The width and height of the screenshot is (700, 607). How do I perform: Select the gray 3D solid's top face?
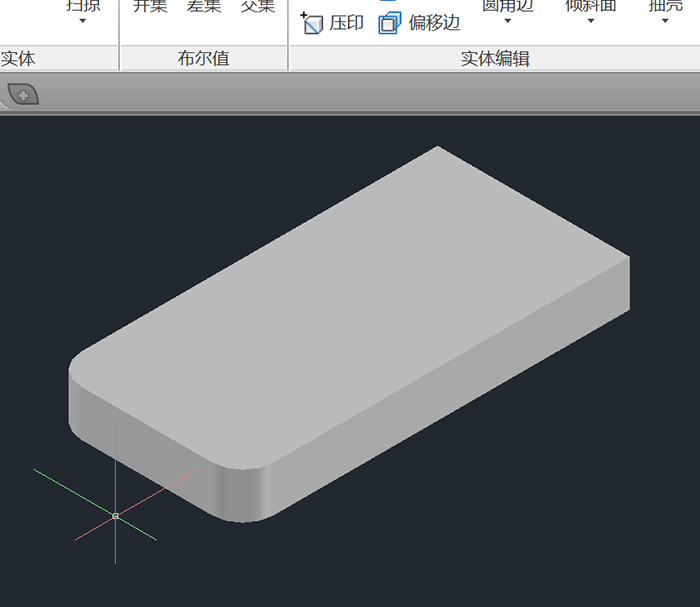point(348,308)
